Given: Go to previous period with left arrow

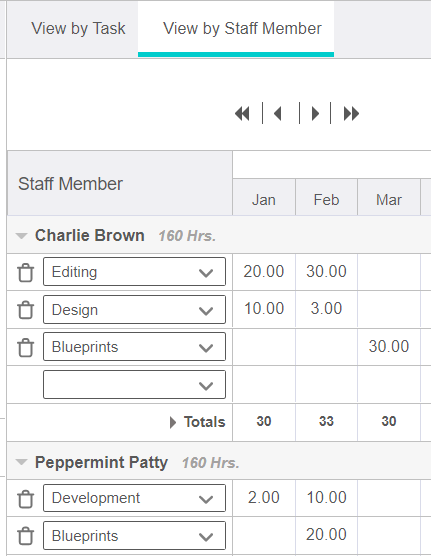Looking at the screenshot, I should coord(278,114).
